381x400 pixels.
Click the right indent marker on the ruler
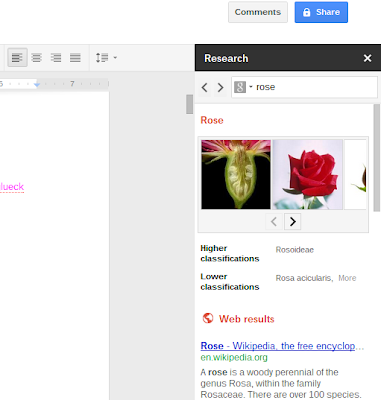(x=37, y=85)
